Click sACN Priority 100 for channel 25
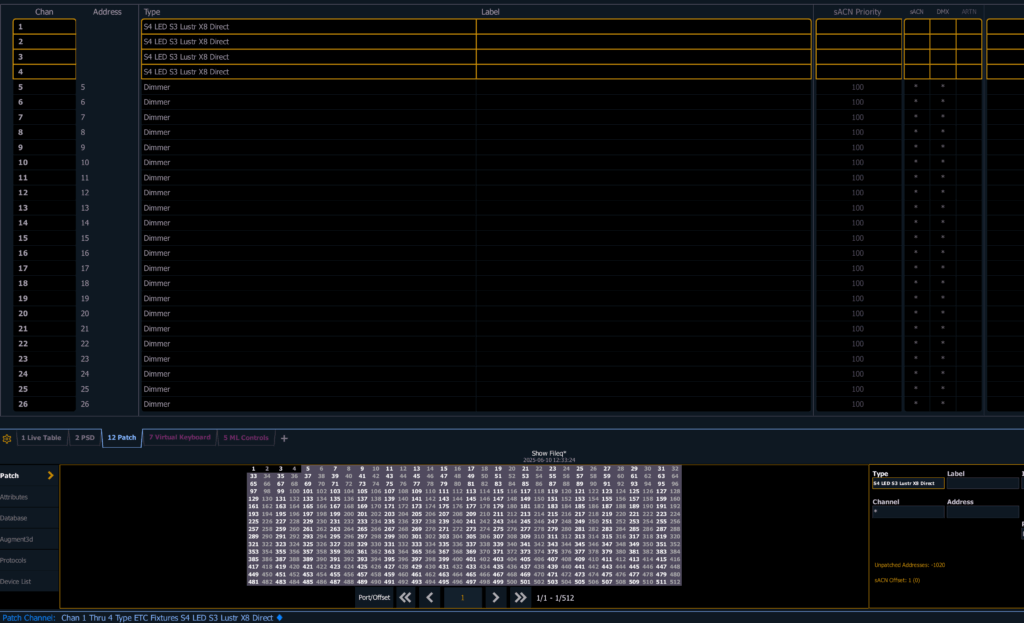Screen dimensions: 1024x623 tap(858, 389)
